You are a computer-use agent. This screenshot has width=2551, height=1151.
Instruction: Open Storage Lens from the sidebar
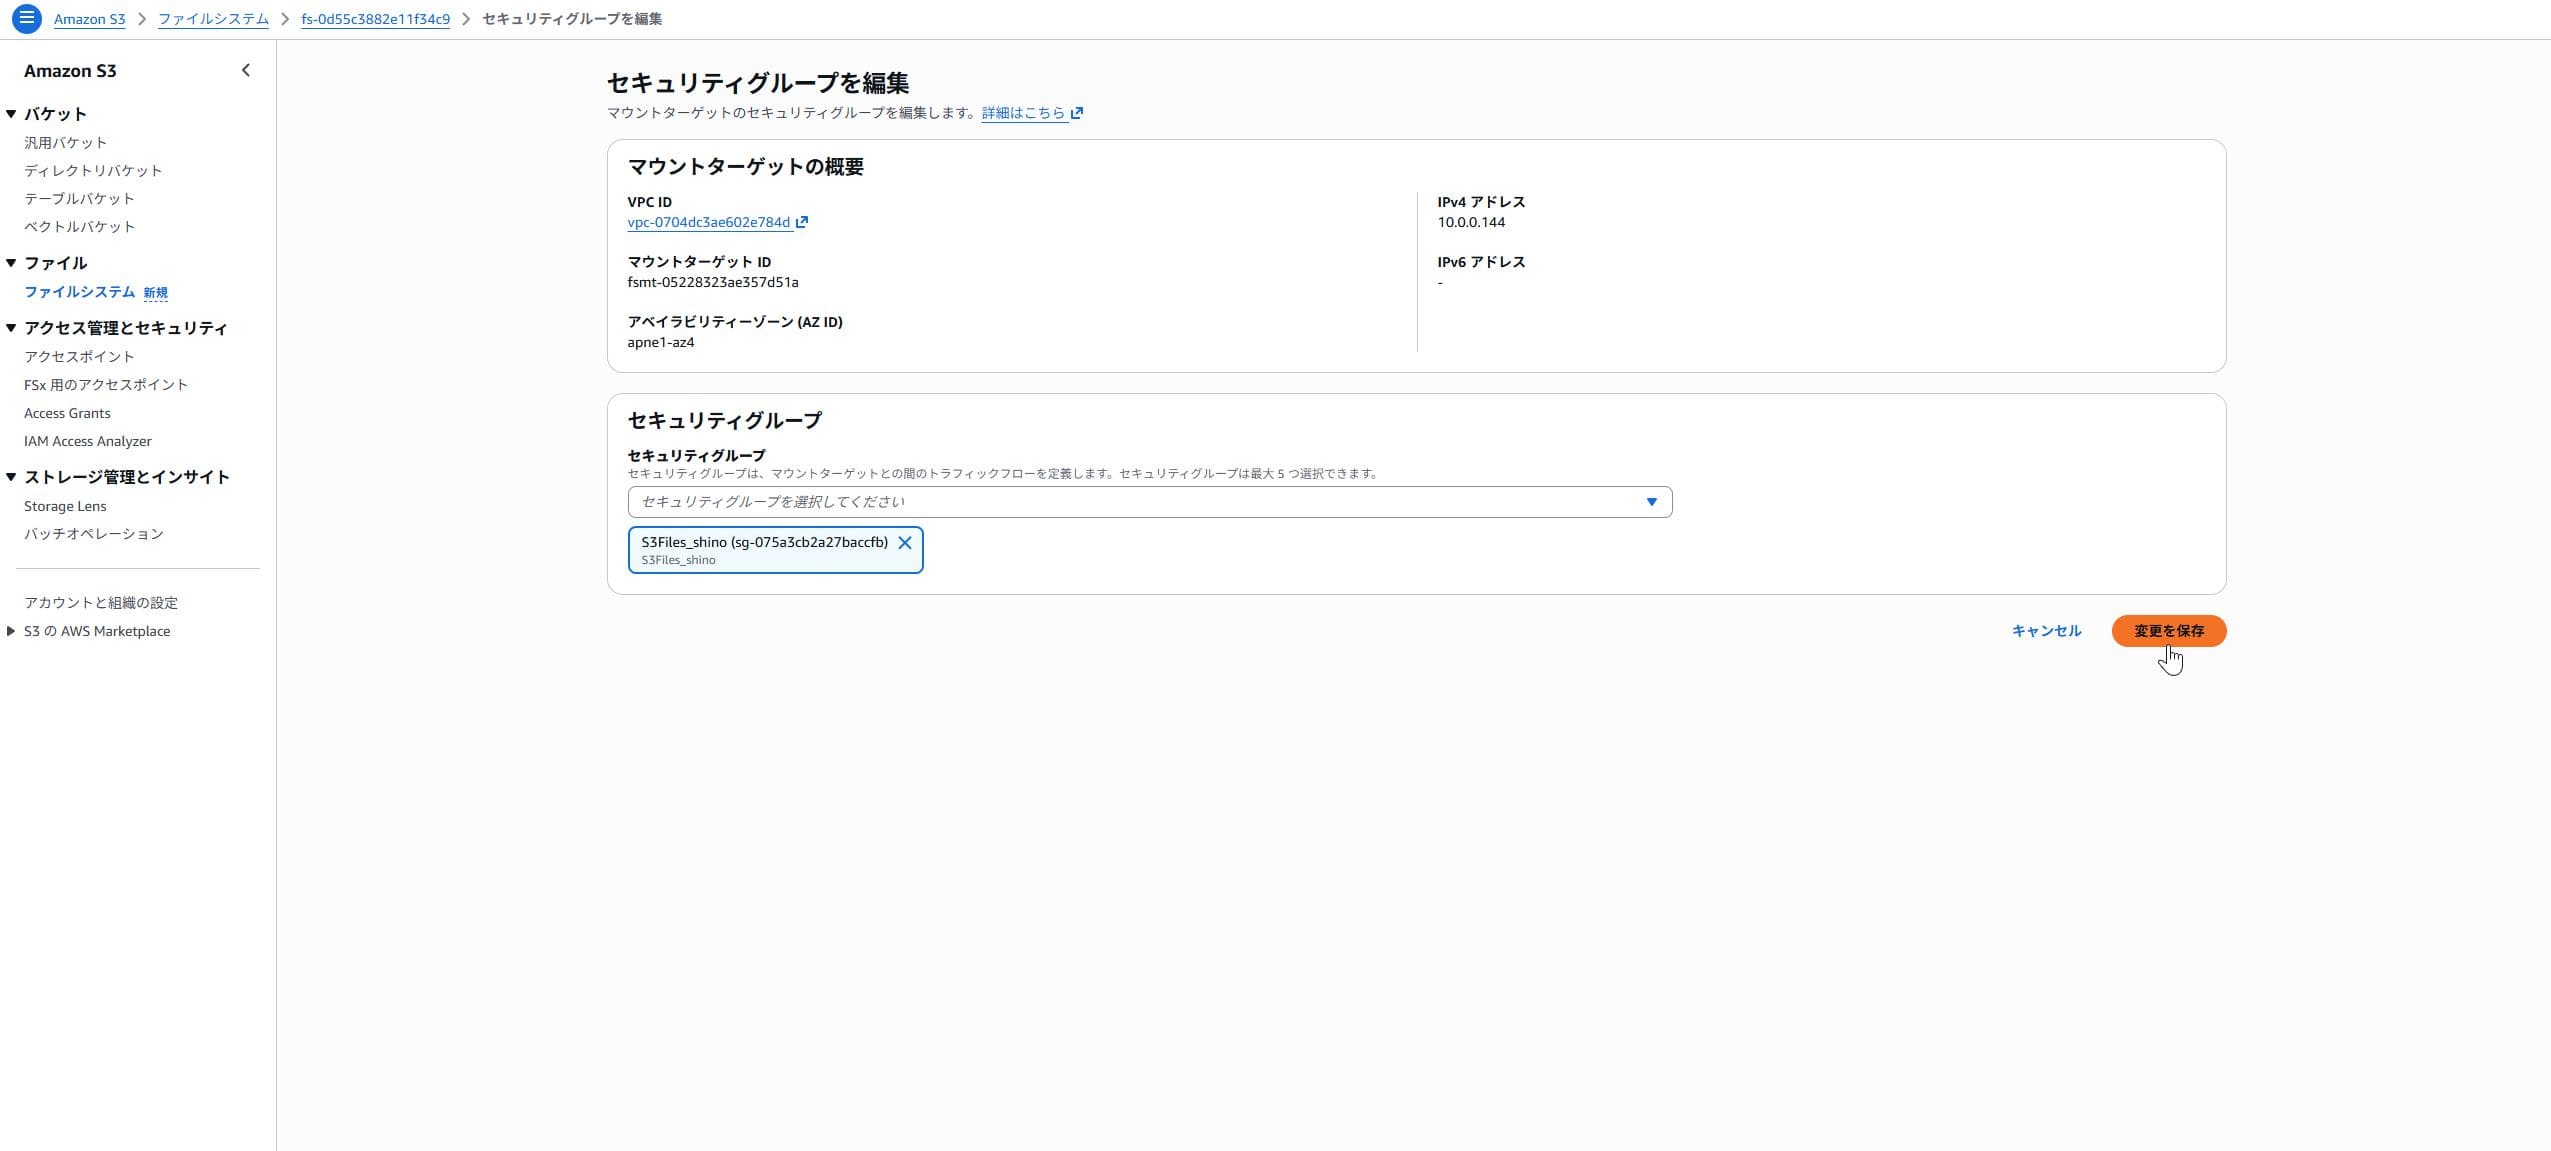click(65, 505)
